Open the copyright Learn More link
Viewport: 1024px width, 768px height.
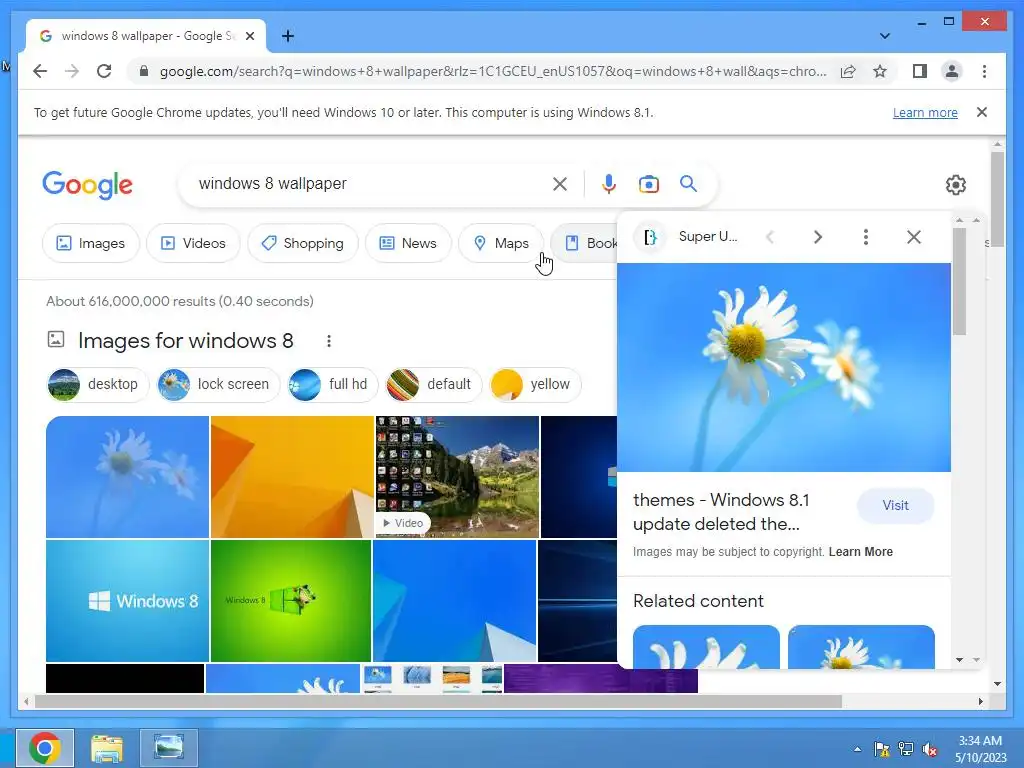860,552
